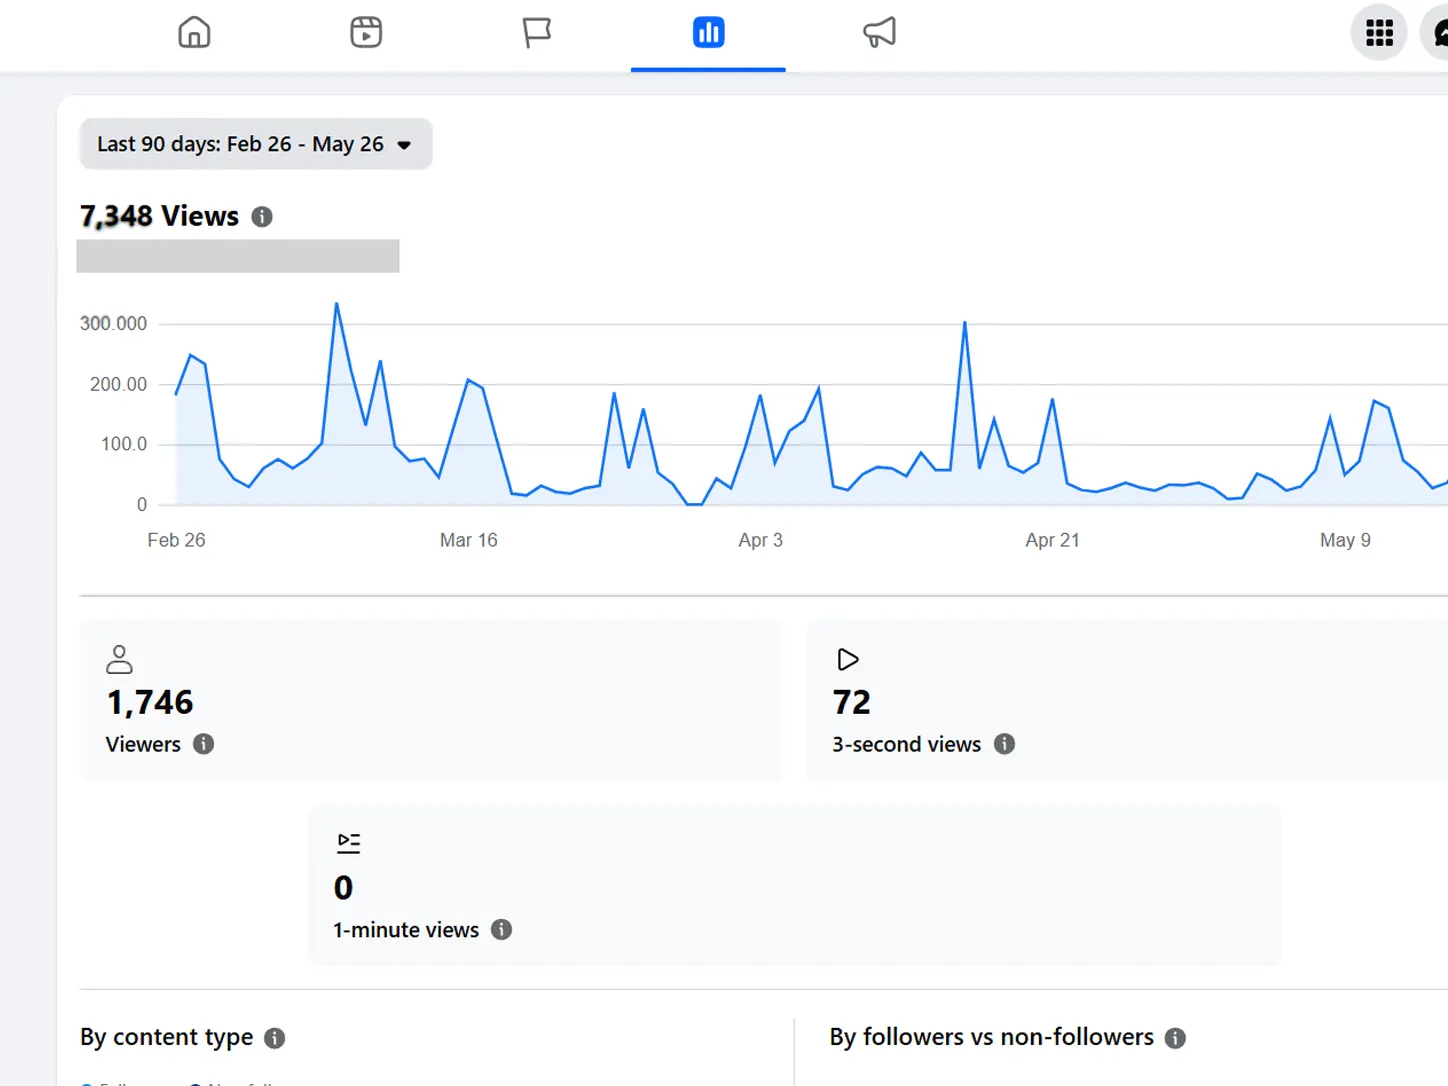Image resolution: width=1448 pixels, height=1086 pixels.
Task: Click the dropdown arrow next to May 26
Action: tap(404, 145)
